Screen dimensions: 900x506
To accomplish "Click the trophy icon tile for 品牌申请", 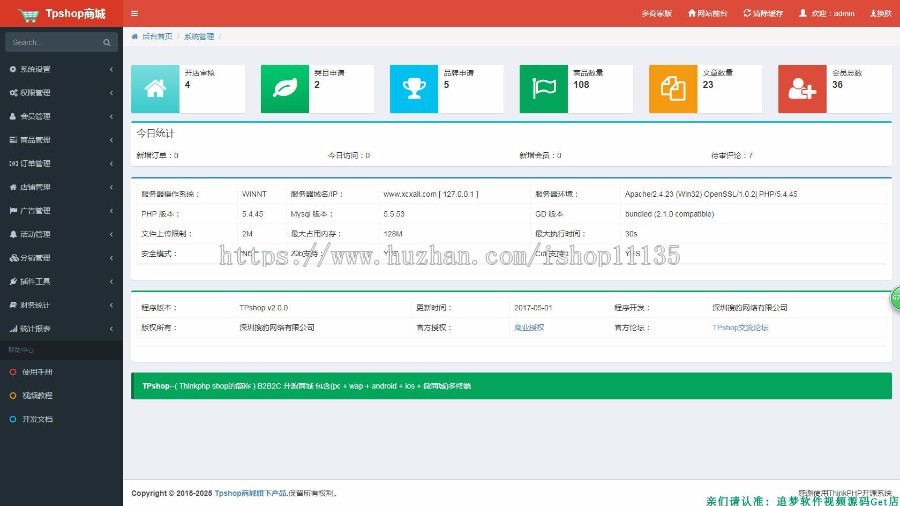I will 414,88.
